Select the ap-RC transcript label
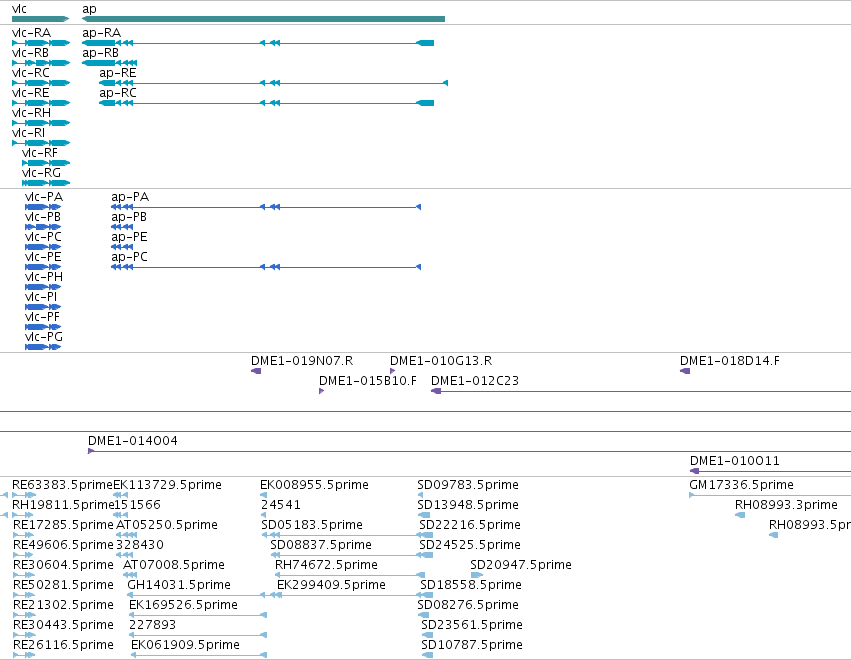 (118, 93)
